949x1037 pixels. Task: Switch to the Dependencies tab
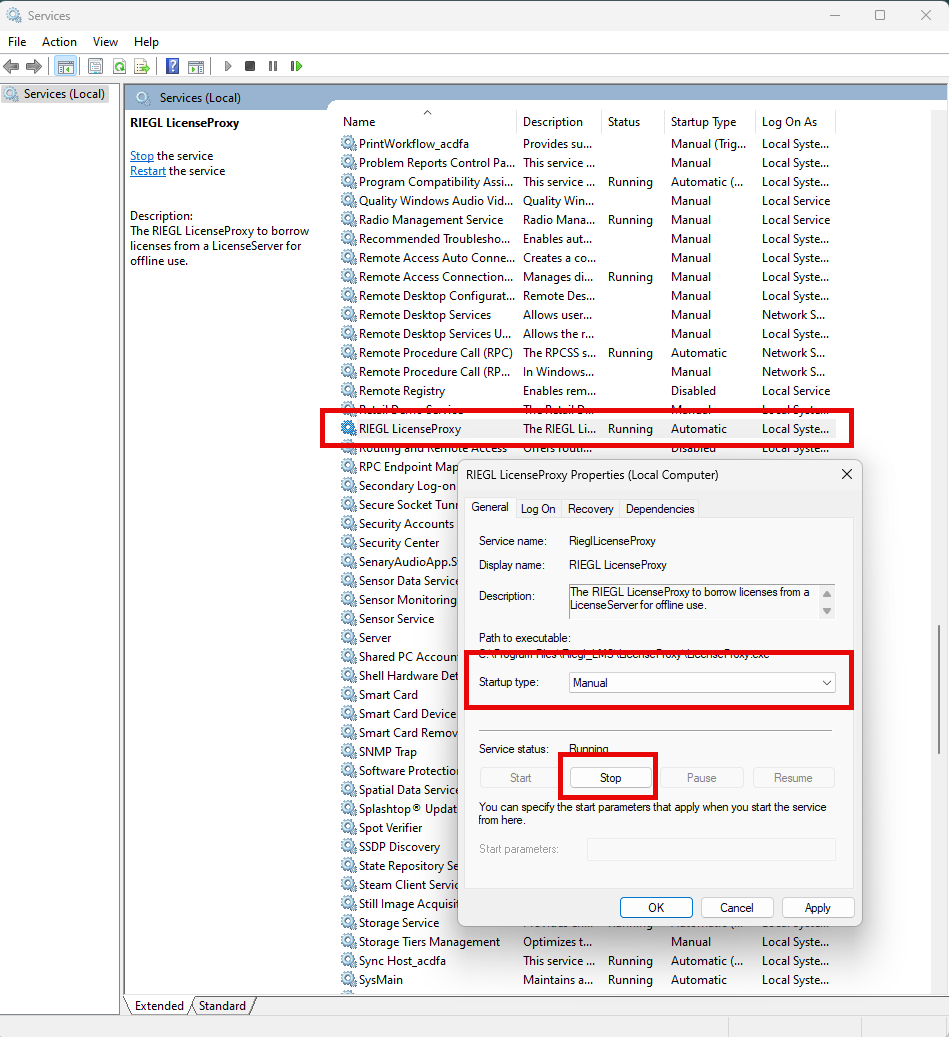coord(659,509)
